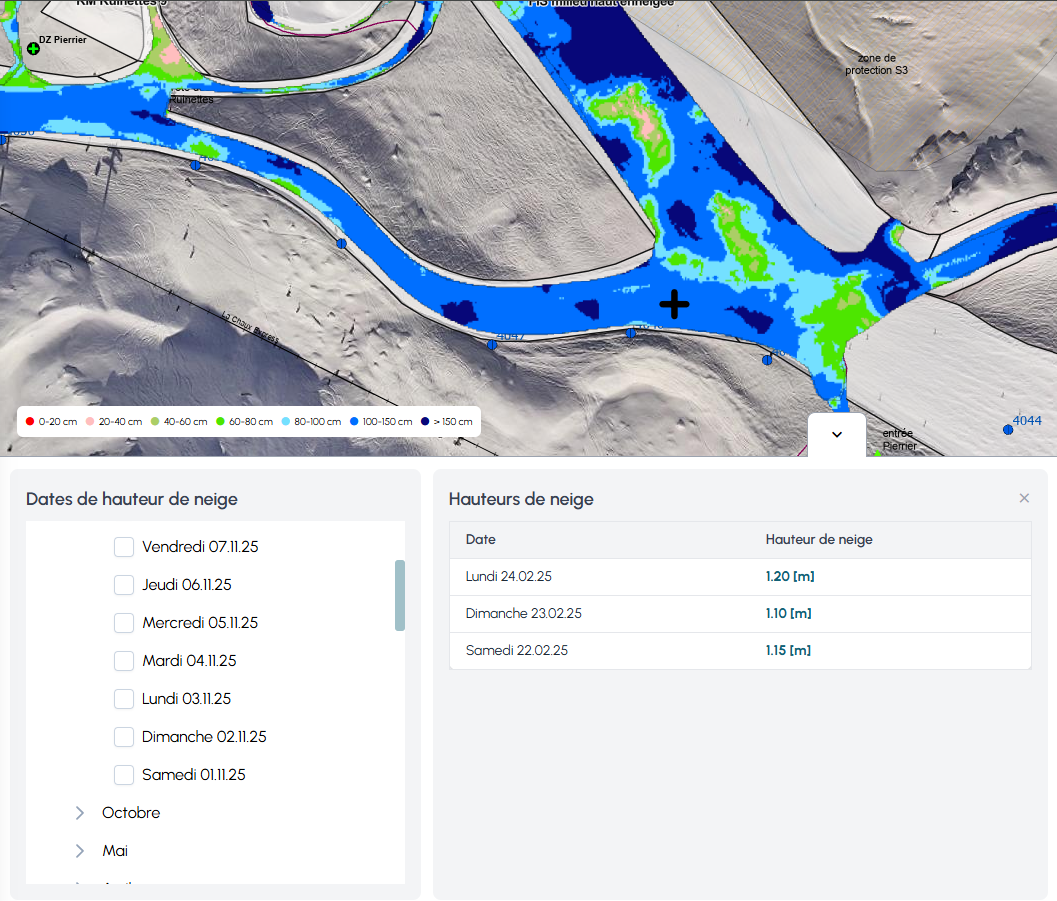Viewport: 1057px width, 901px height.
Task: Select the blue hydrant marker 4044
Action: pyautogui.click(x=1008, y=430)
